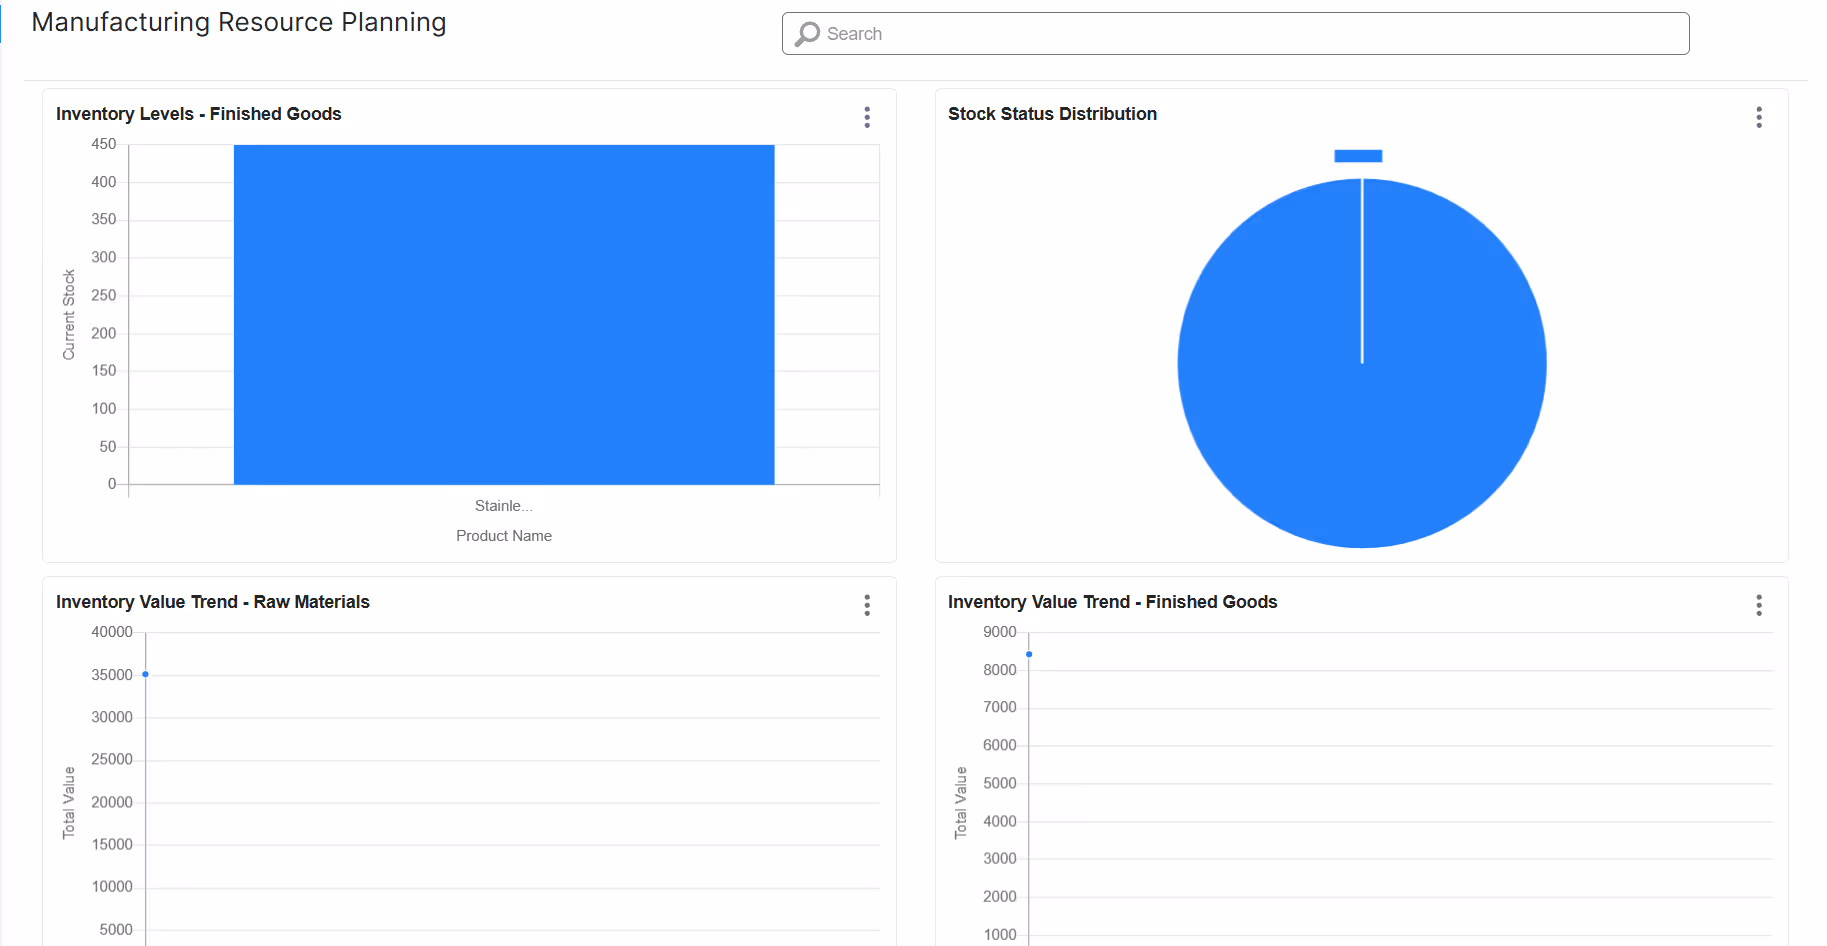Click the 'Inventory Value Trend - Finished Goods' heading
1827x946 pixels.
coord(1112,602)
